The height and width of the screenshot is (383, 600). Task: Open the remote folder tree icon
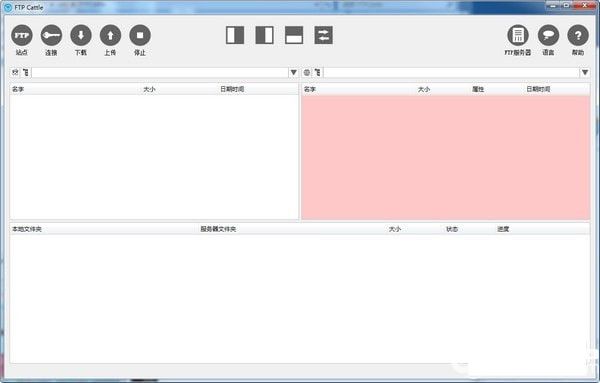pos(318,72)
